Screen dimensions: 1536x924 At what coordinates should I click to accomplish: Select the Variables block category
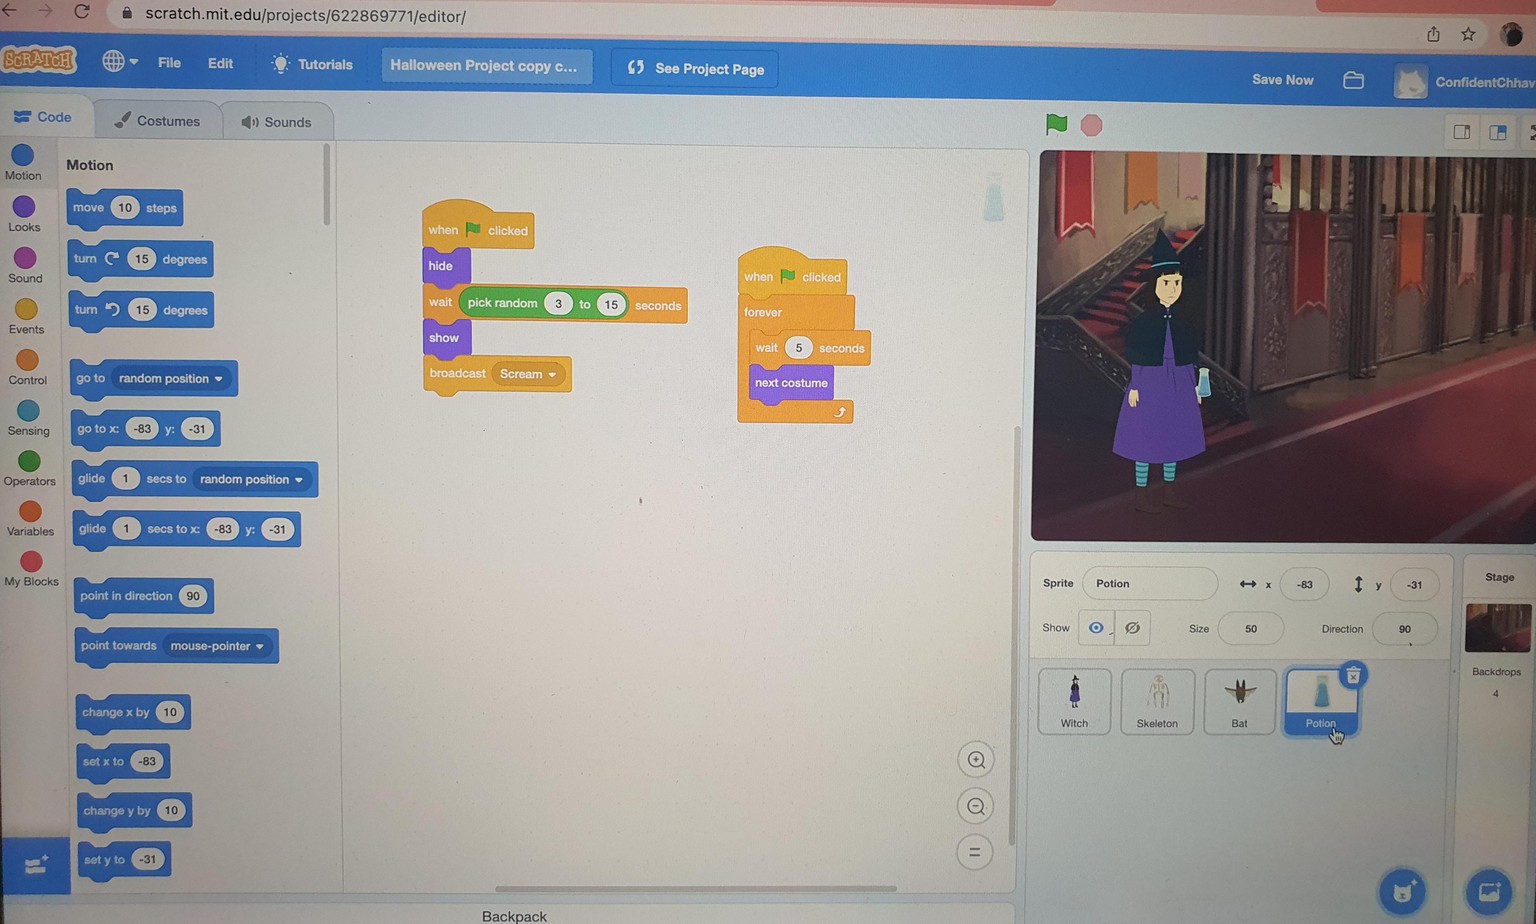tap(30, 519)
